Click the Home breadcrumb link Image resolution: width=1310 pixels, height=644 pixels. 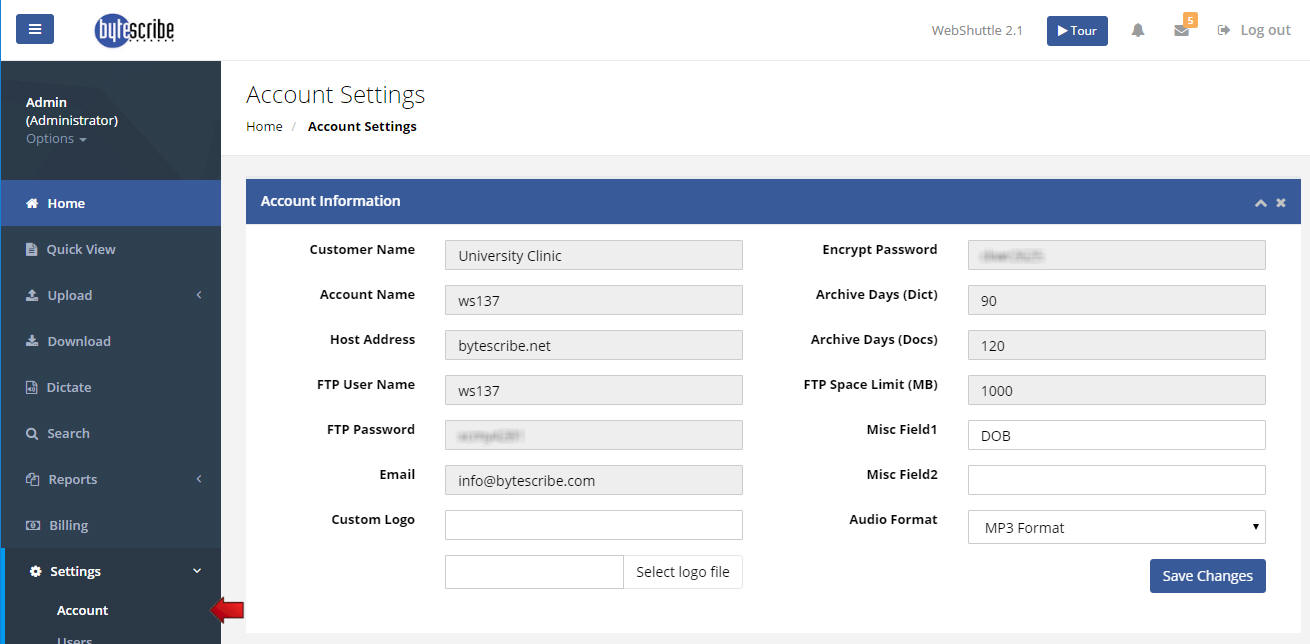pyautogui.click(x=264, y=126)
